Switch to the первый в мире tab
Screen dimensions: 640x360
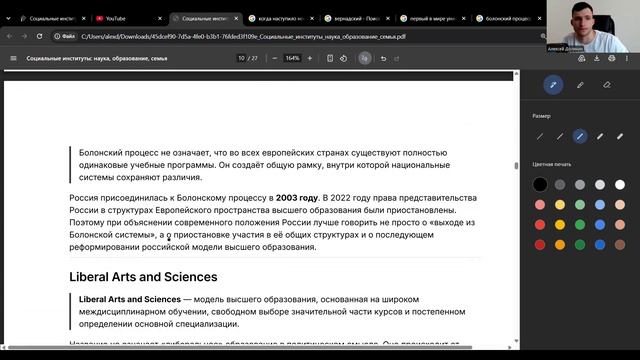point(433,18)
